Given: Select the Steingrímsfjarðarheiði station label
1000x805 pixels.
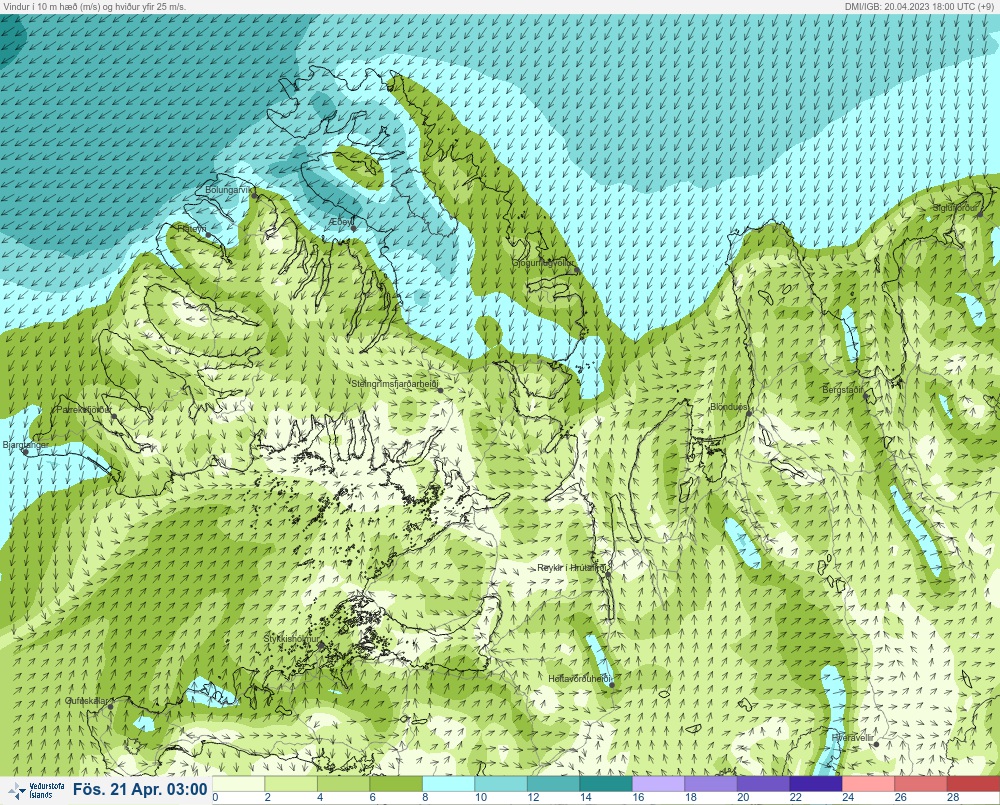Looking at the screenshot, I should [x=395, y=384].
